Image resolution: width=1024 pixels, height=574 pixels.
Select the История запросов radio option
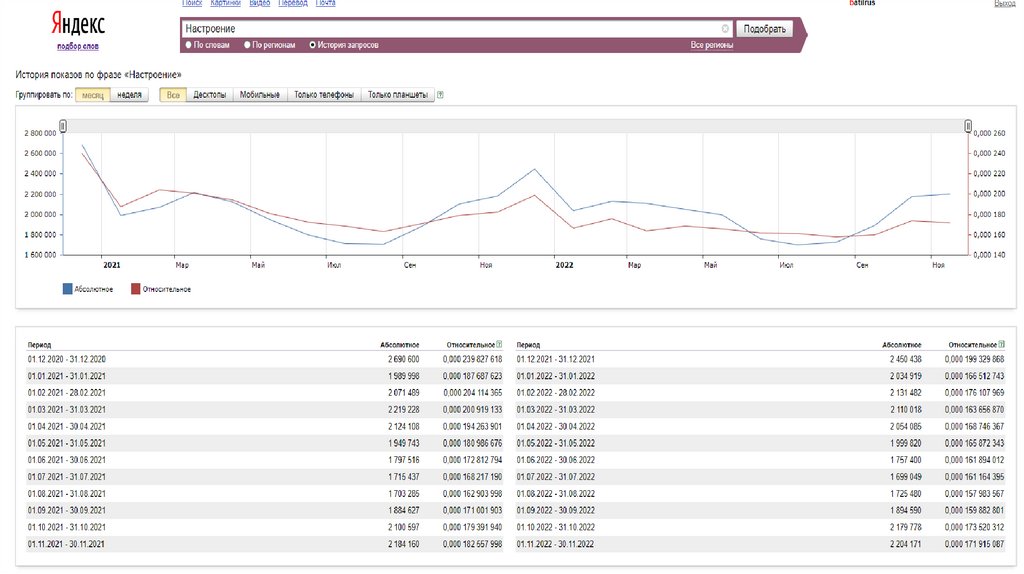click(x=313, y=45)
